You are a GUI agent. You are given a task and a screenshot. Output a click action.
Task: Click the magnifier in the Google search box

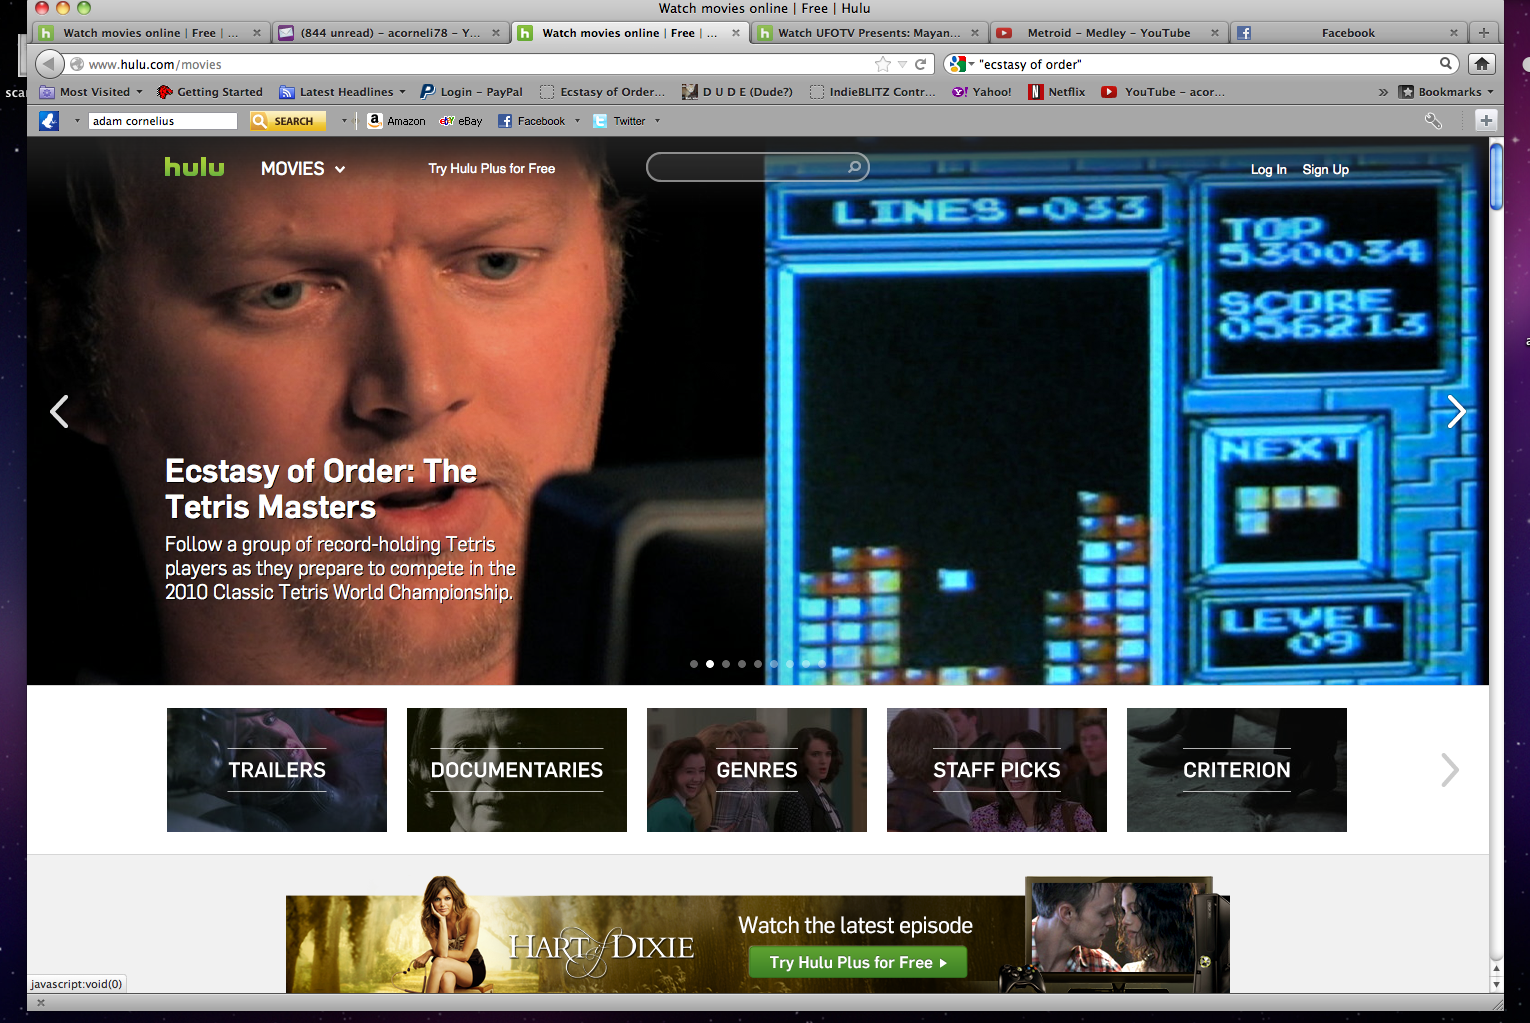pos(1446,64)
